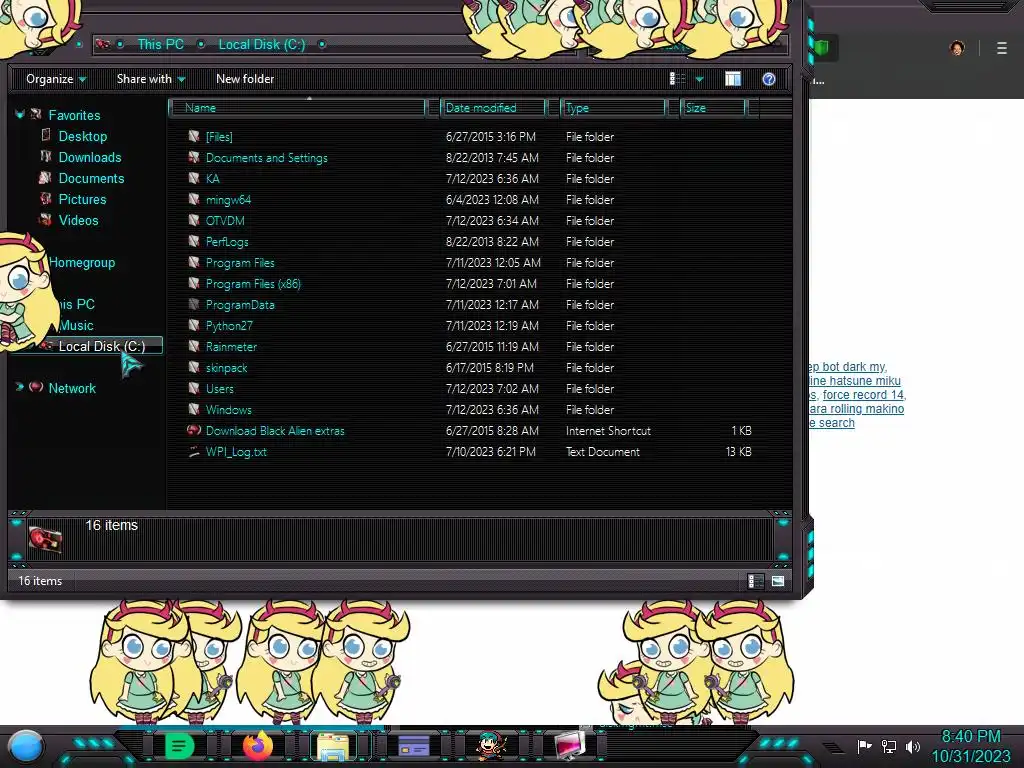The height and width of the screenshot is (768, 1024).
Task: Open the view options dropdown arrow
Action: 699,79
